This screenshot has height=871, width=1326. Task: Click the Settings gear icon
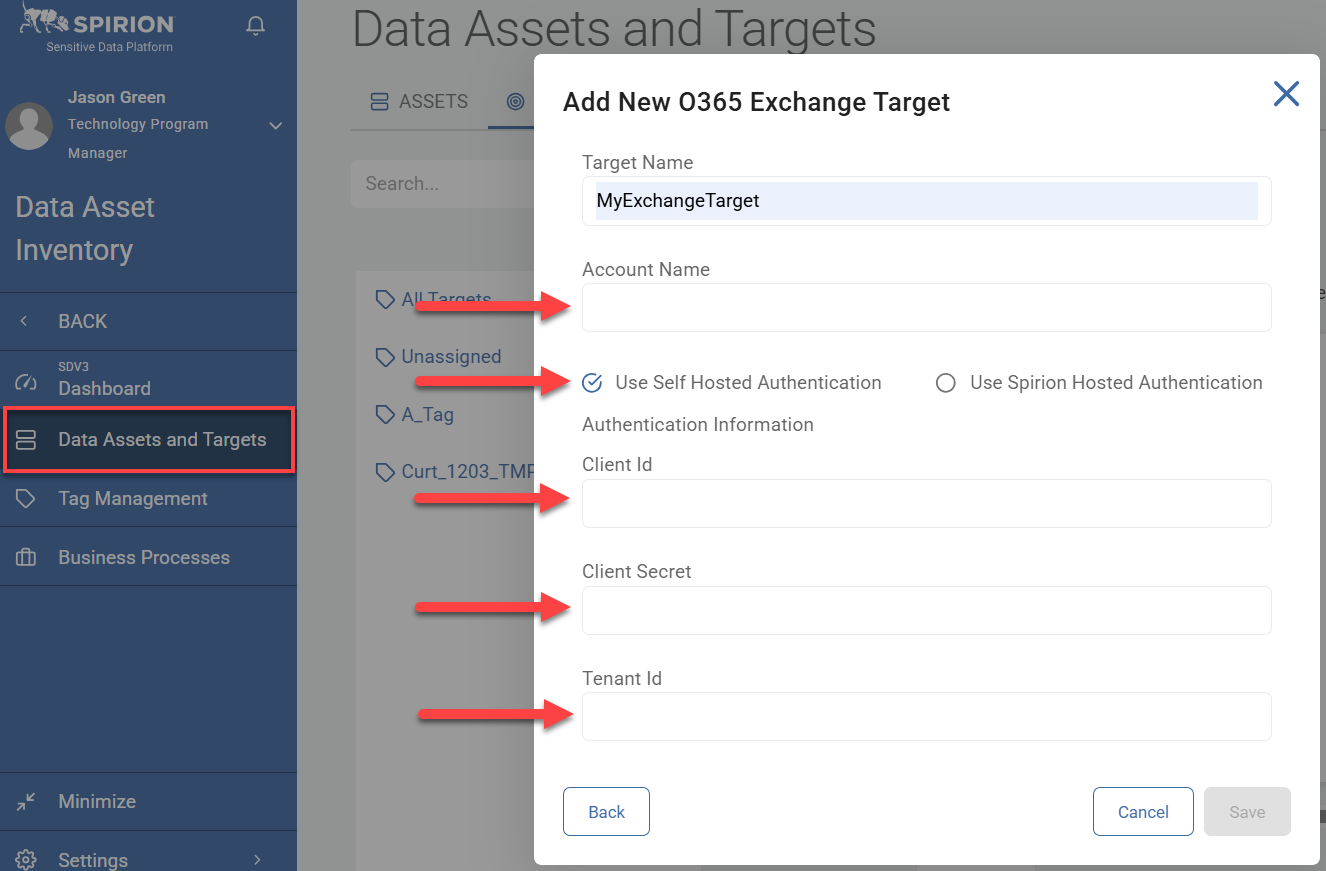point(26,860)
